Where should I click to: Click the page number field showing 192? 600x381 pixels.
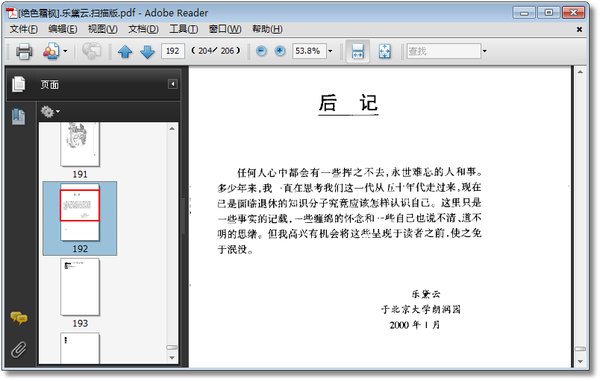click(173, 51)
